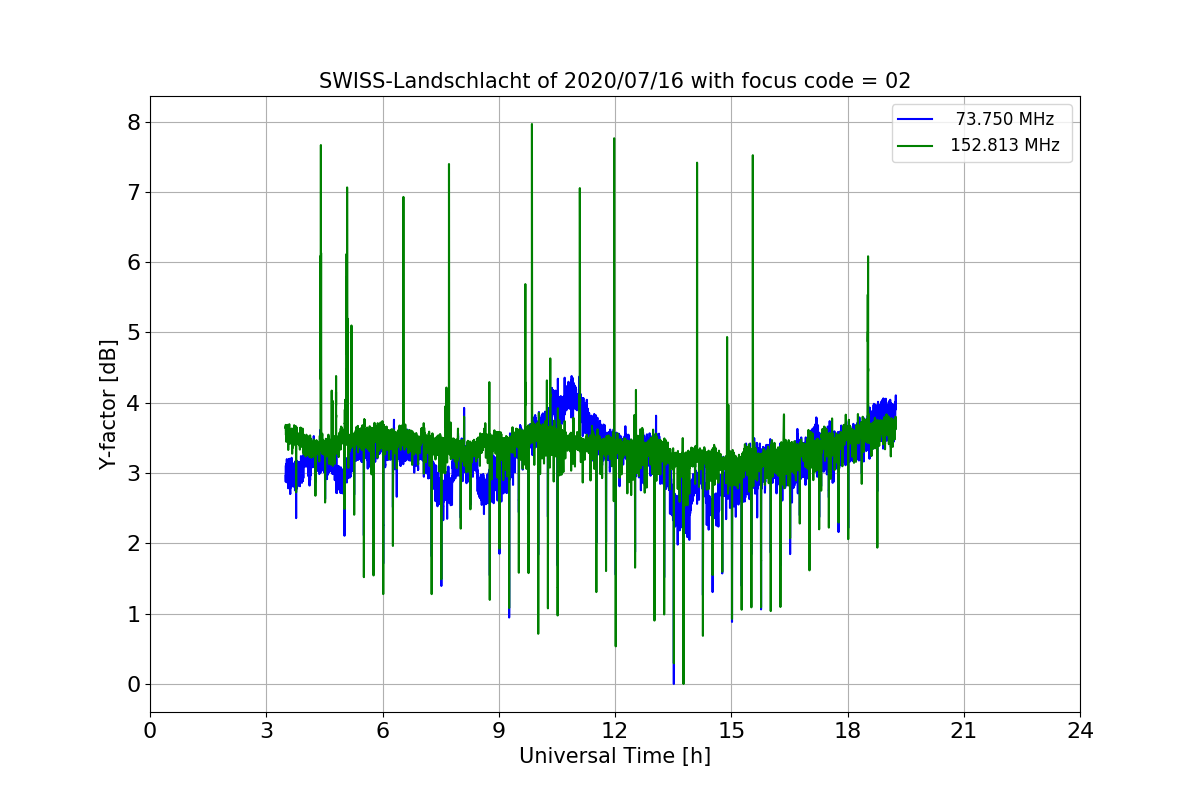
Task: Select the 73.750 MHz legend label
Action: coord(1005,119)
